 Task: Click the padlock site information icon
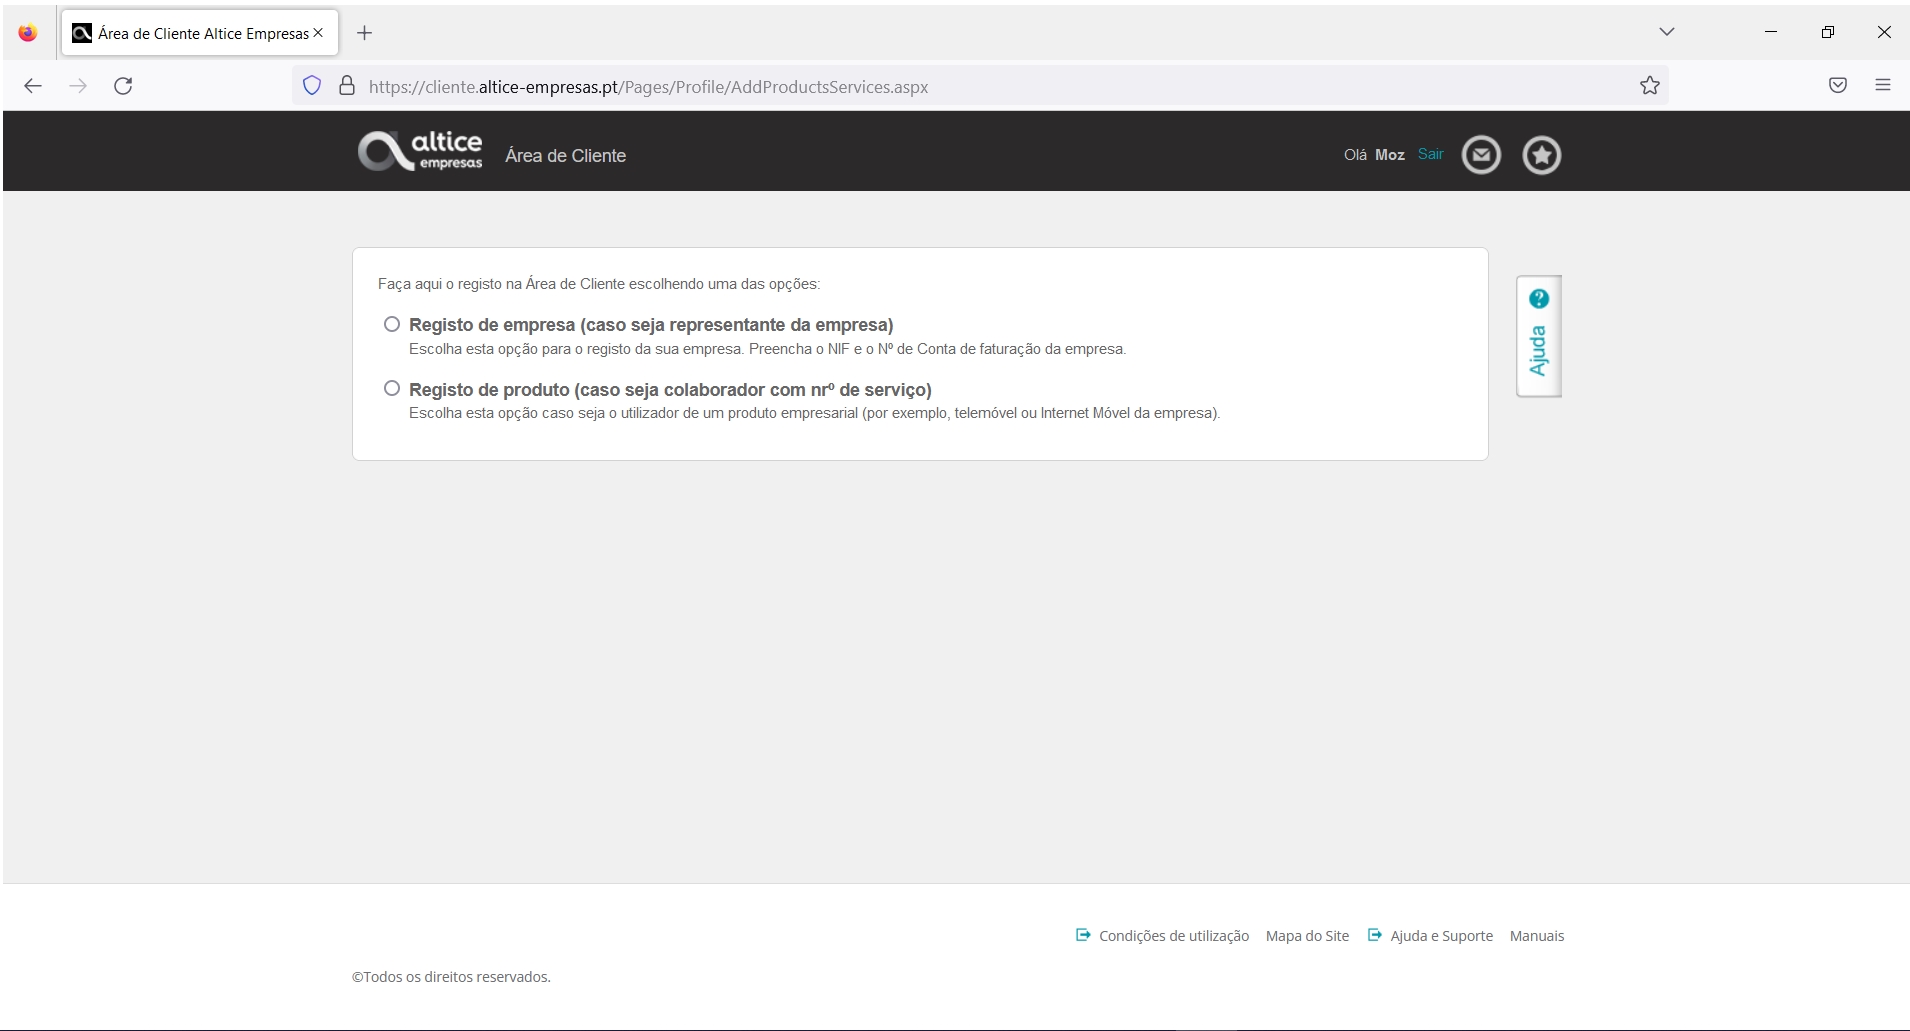pos(346,86)
